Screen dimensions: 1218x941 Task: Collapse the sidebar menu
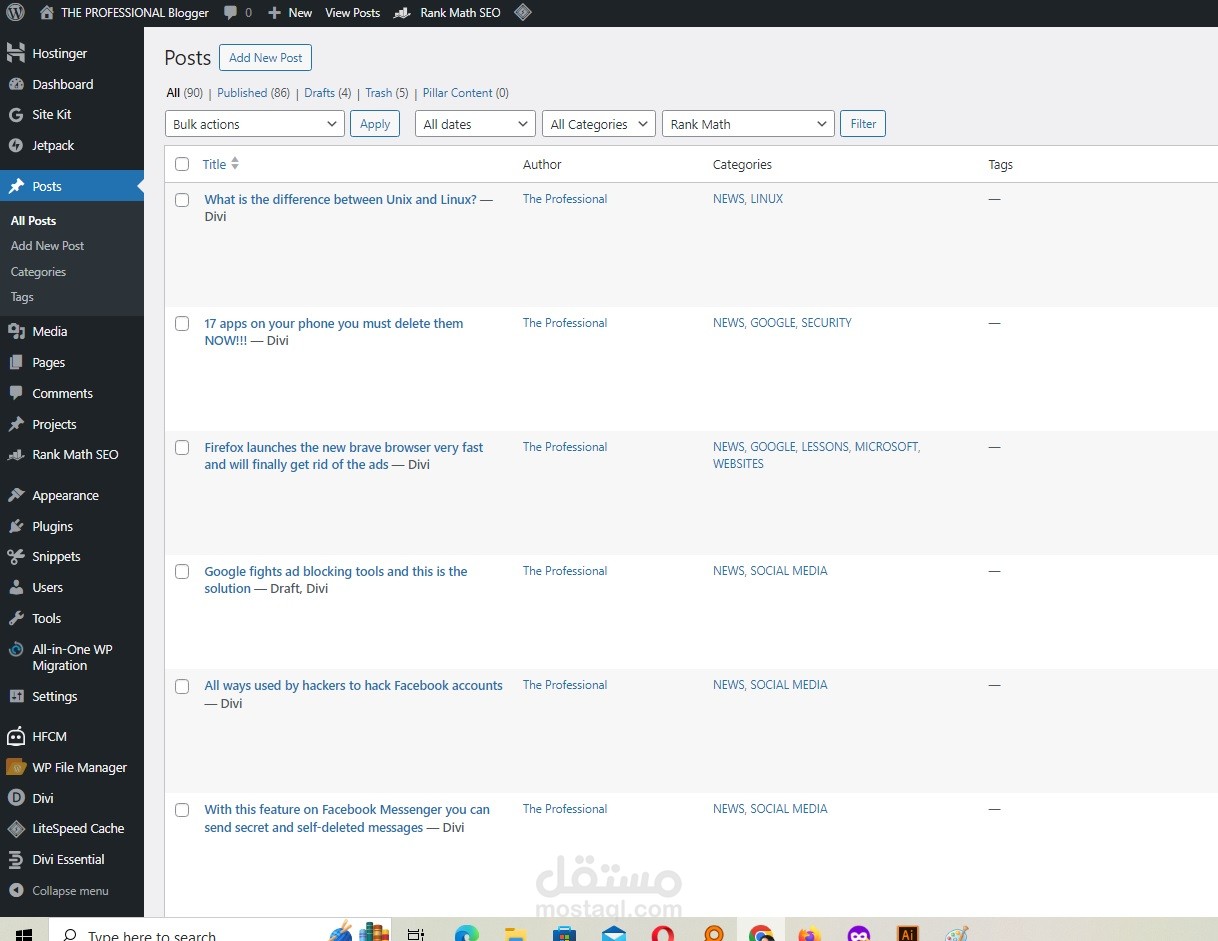click(71, 891)
